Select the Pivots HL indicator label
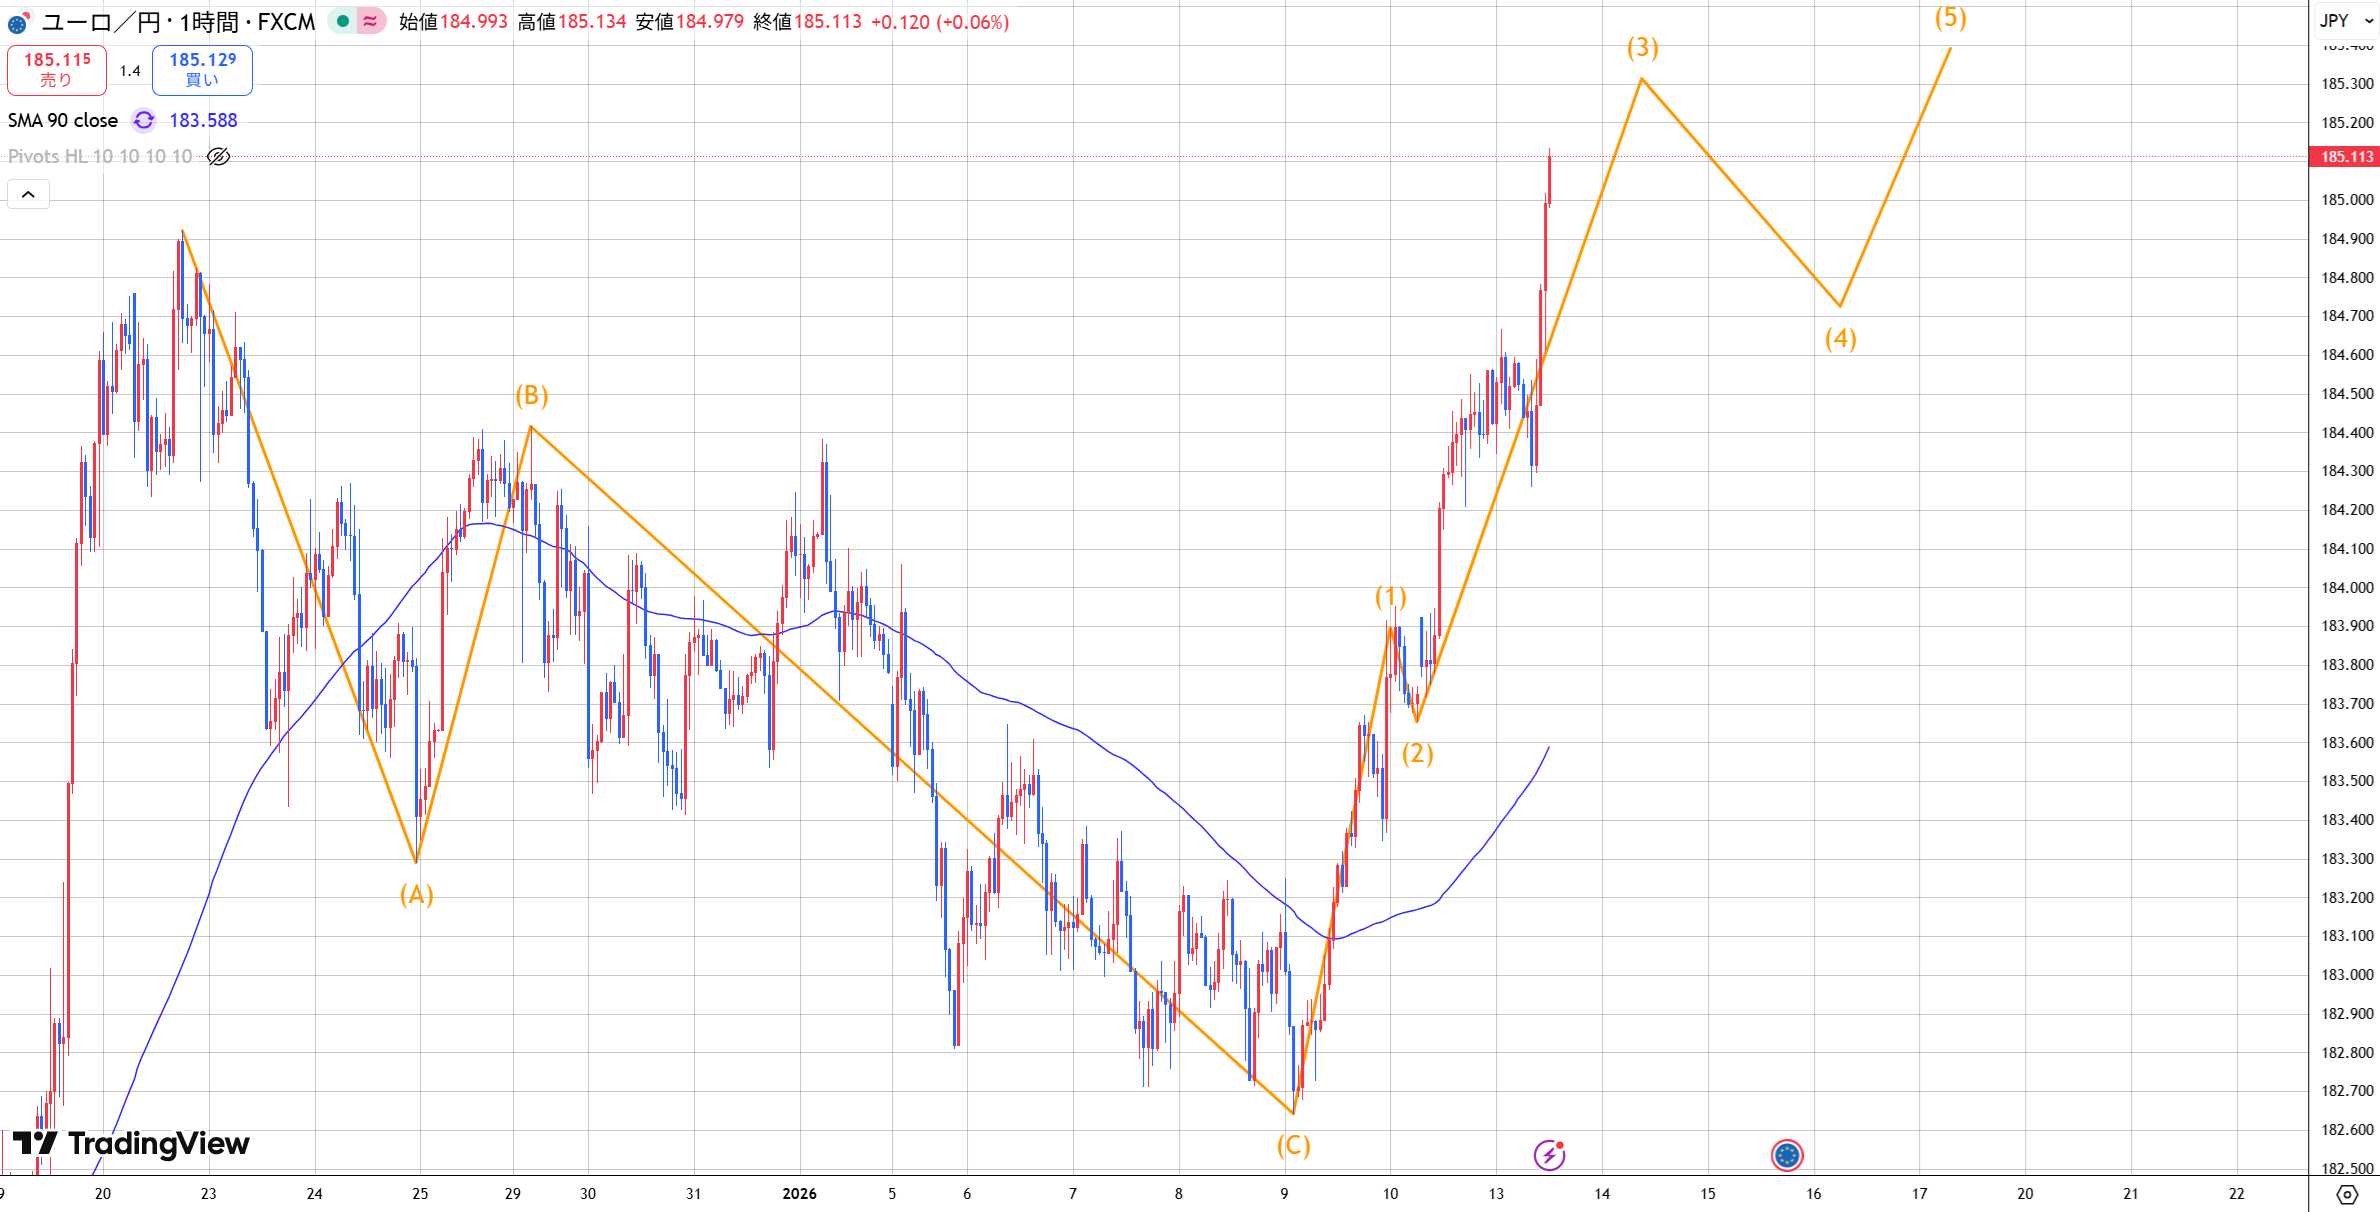Image resolution: width=2380 pixels, height=1212 pixels. tap(100, 156)
